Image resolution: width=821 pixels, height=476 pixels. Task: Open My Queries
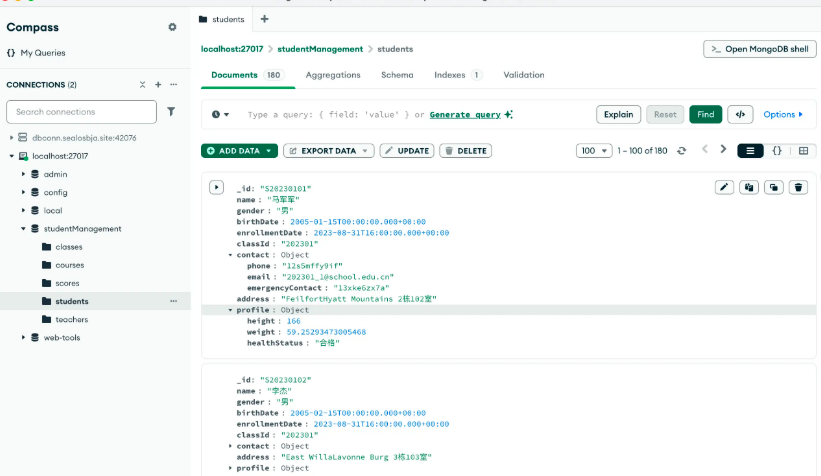click(36, 53)
